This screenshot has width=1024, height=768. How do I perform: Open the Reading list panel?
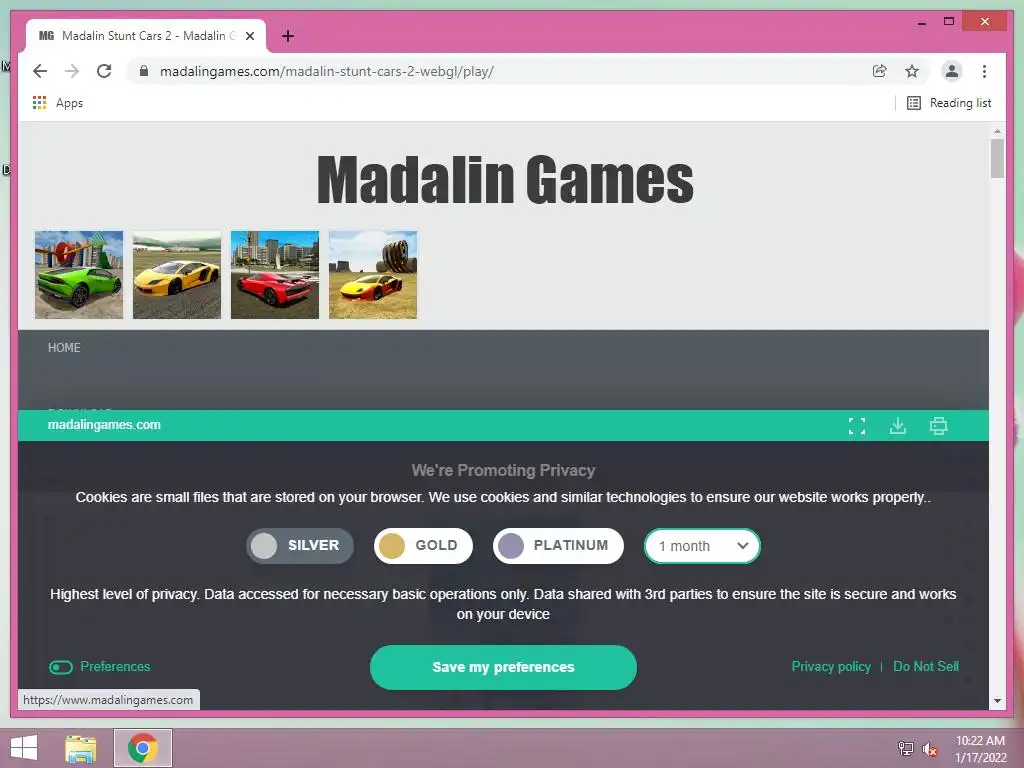pyautogui.click(x=949, y=103)
